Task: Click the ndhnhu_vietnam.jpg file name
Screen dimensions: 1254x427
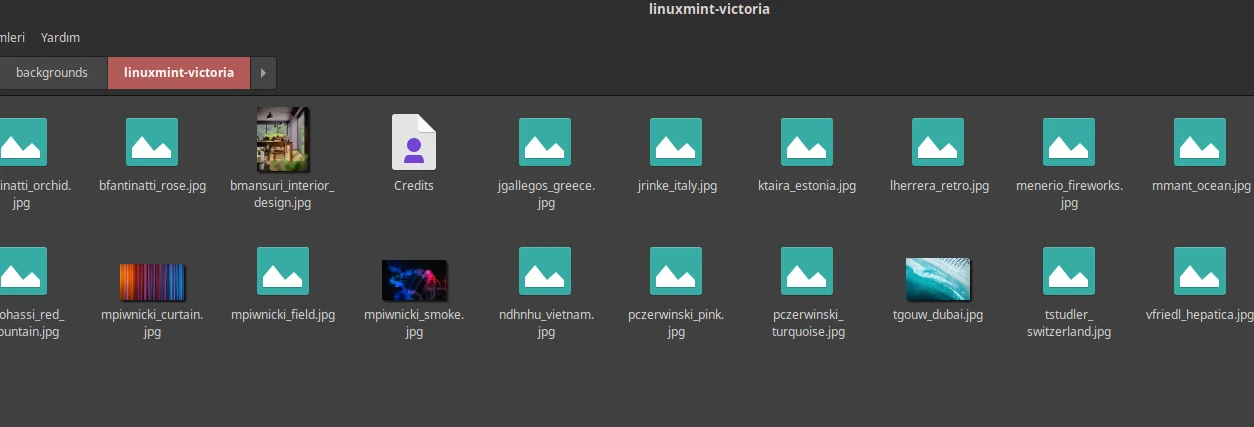Action: coord(546,323)
